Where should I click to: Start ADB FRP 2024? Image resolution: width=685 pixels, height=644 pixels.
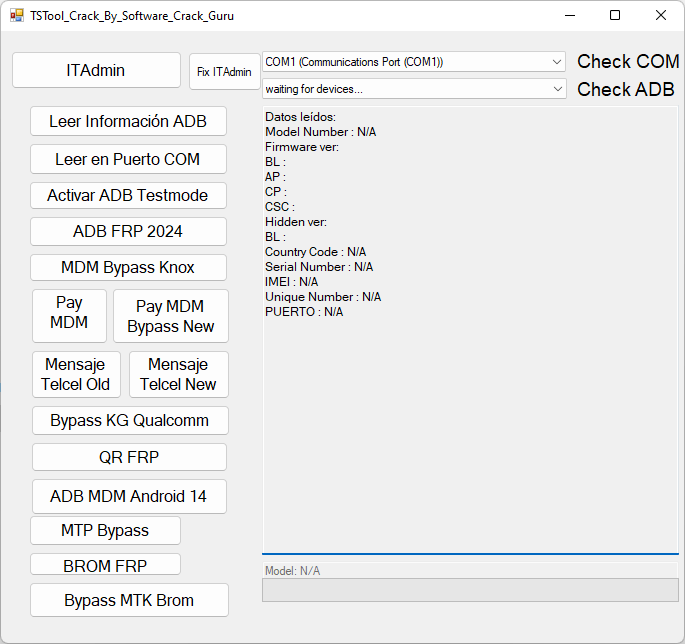(x=128, y=232)
